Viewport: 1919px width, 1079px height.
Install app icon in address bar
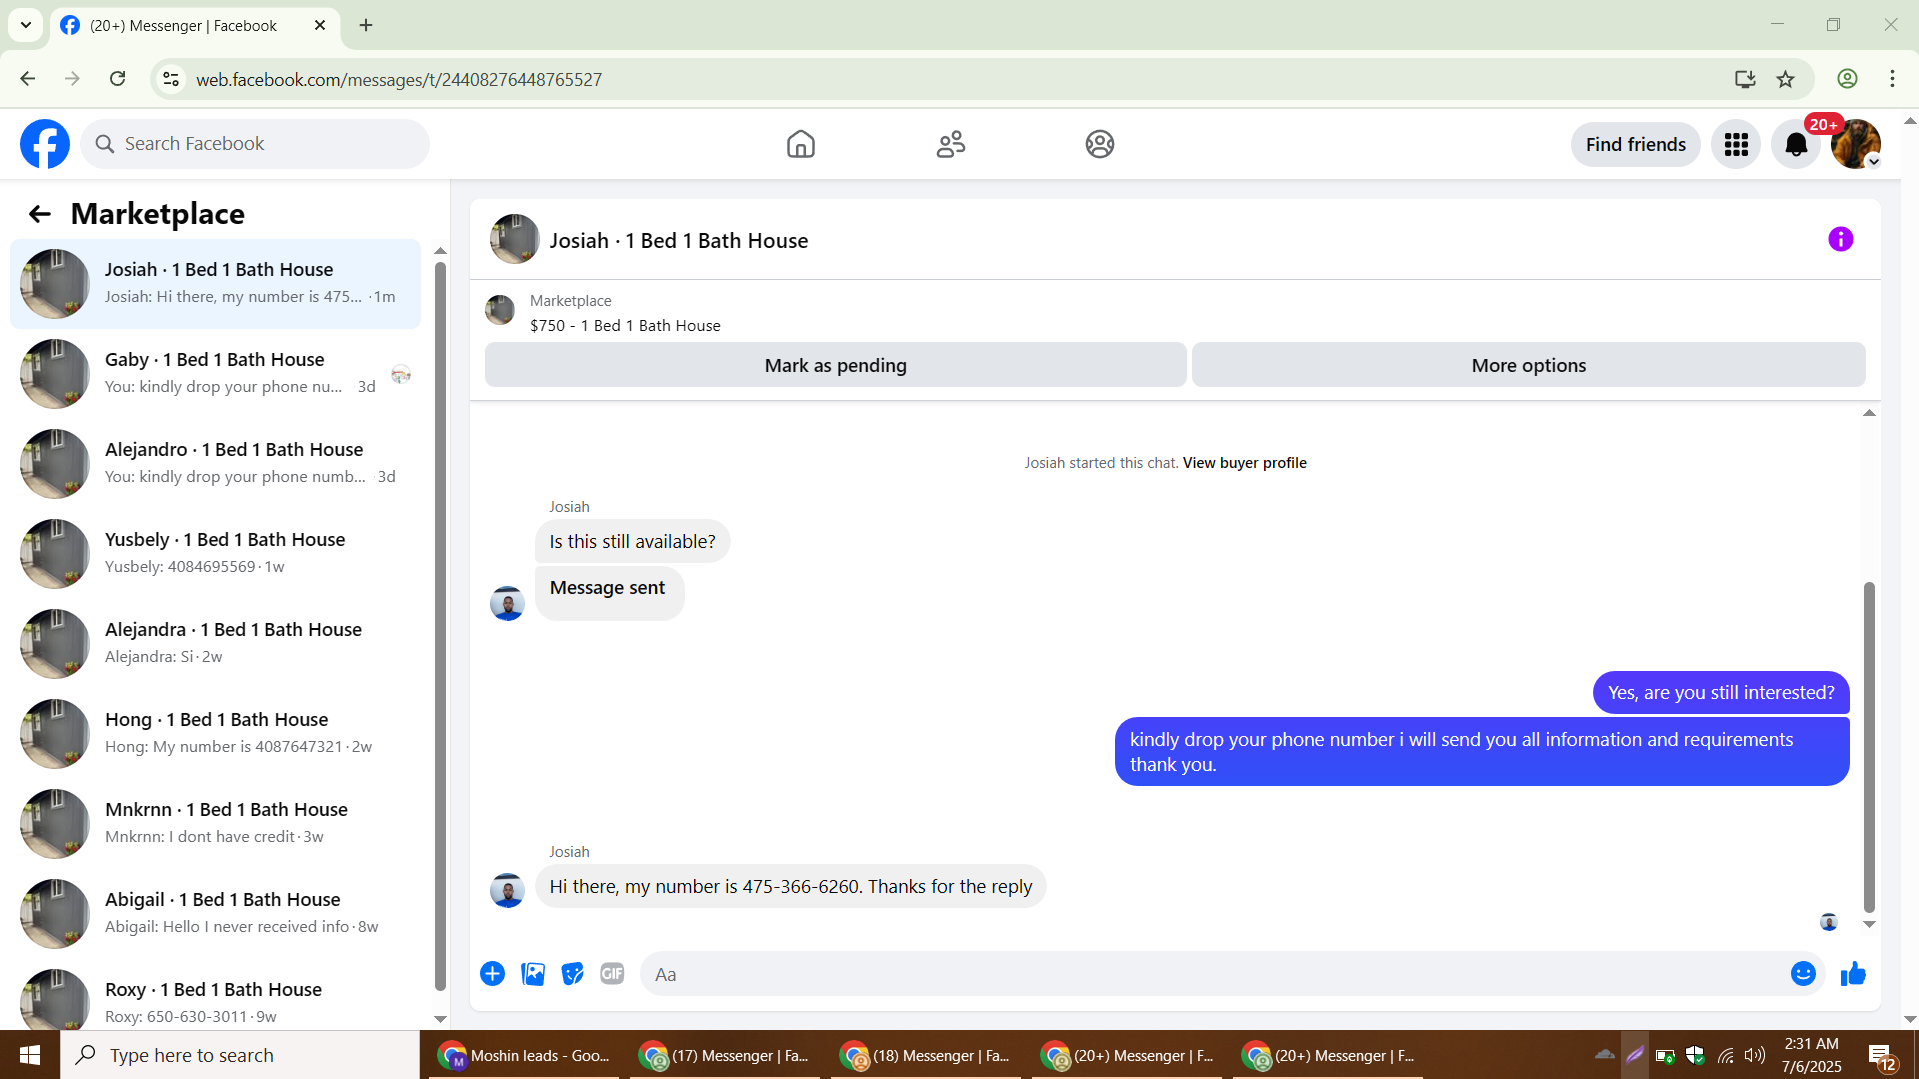tap(1745, 79)
